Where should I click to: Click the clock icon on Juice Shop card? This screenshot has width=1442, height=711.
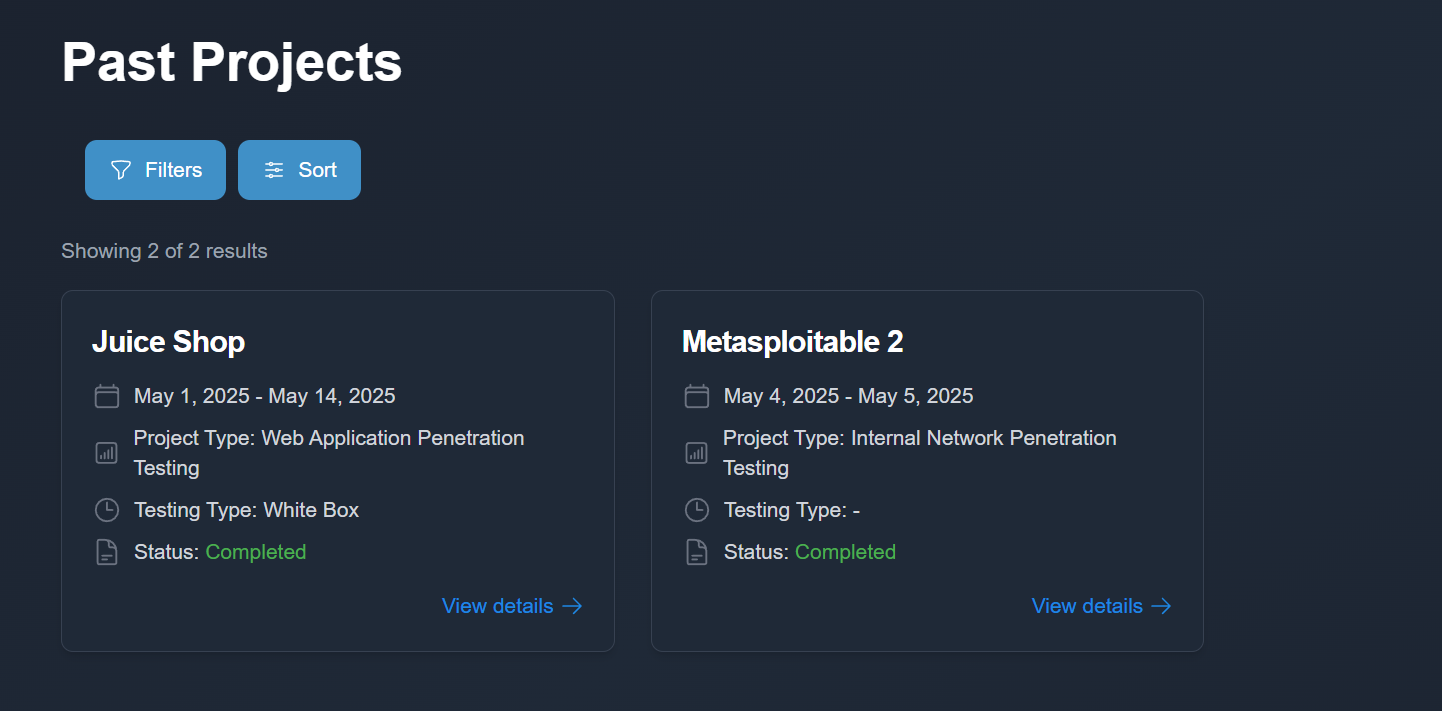107,510
